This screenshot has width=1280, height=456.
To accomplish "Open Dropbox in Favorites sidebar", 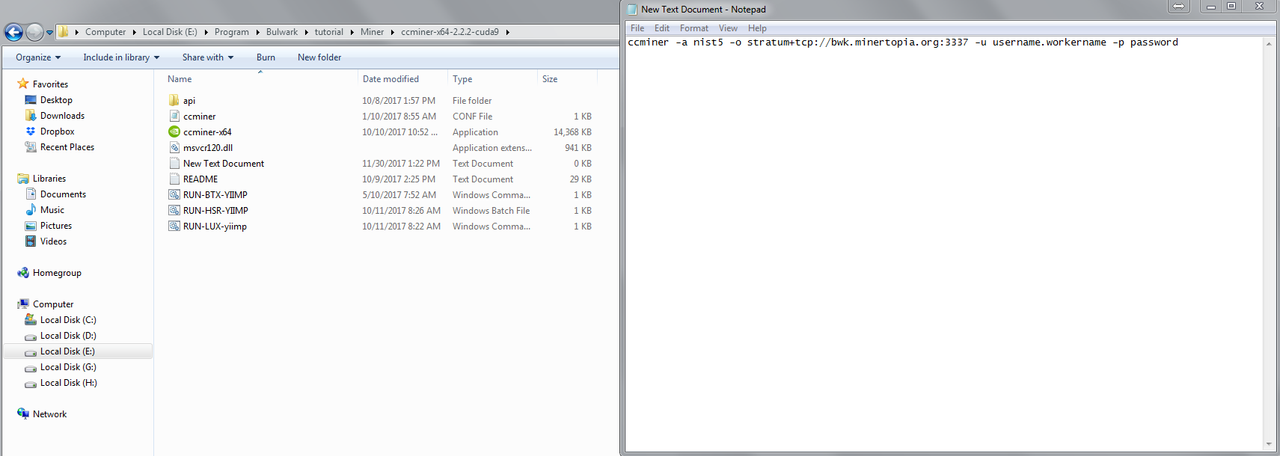I will pos(57,131).
